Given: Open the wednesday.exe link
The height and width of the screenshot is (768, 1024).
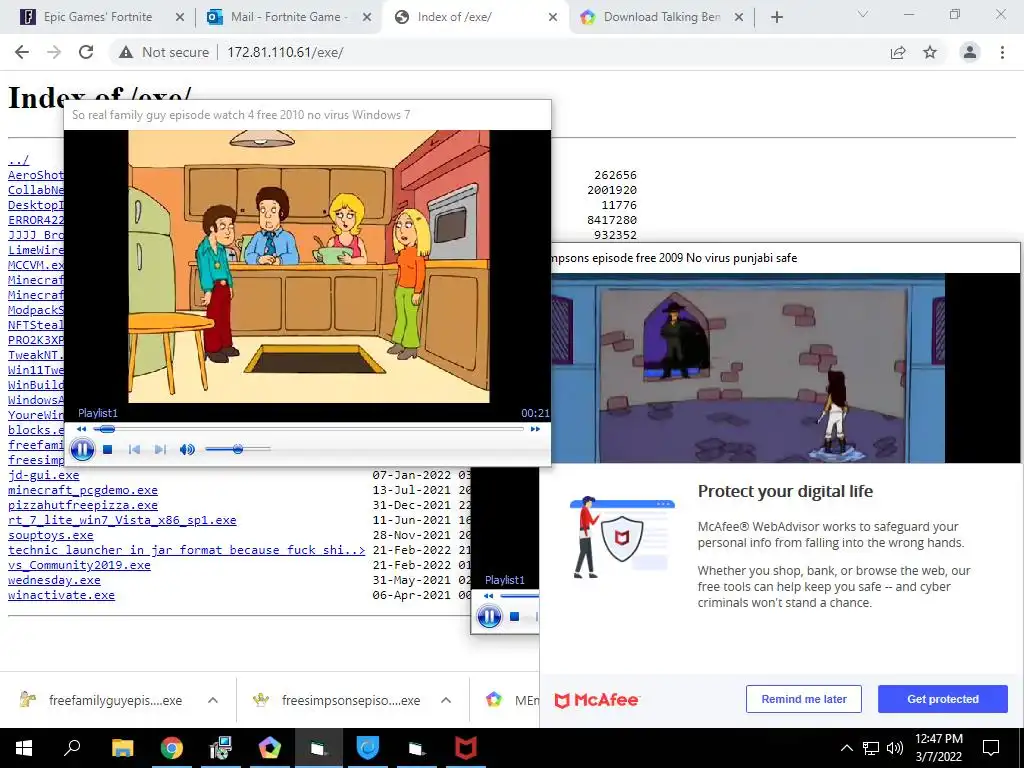Looking at the screenshot, I should (54, 581).
